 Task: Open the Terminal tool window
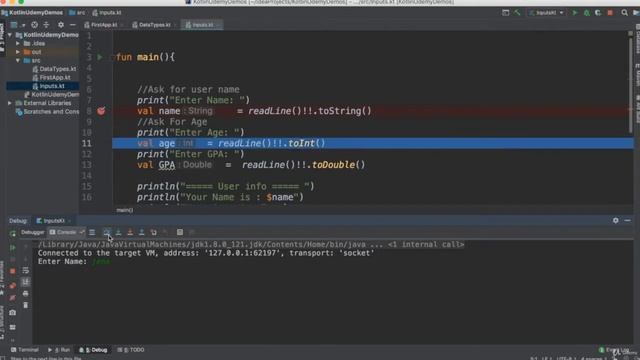[x=24, y=350]
